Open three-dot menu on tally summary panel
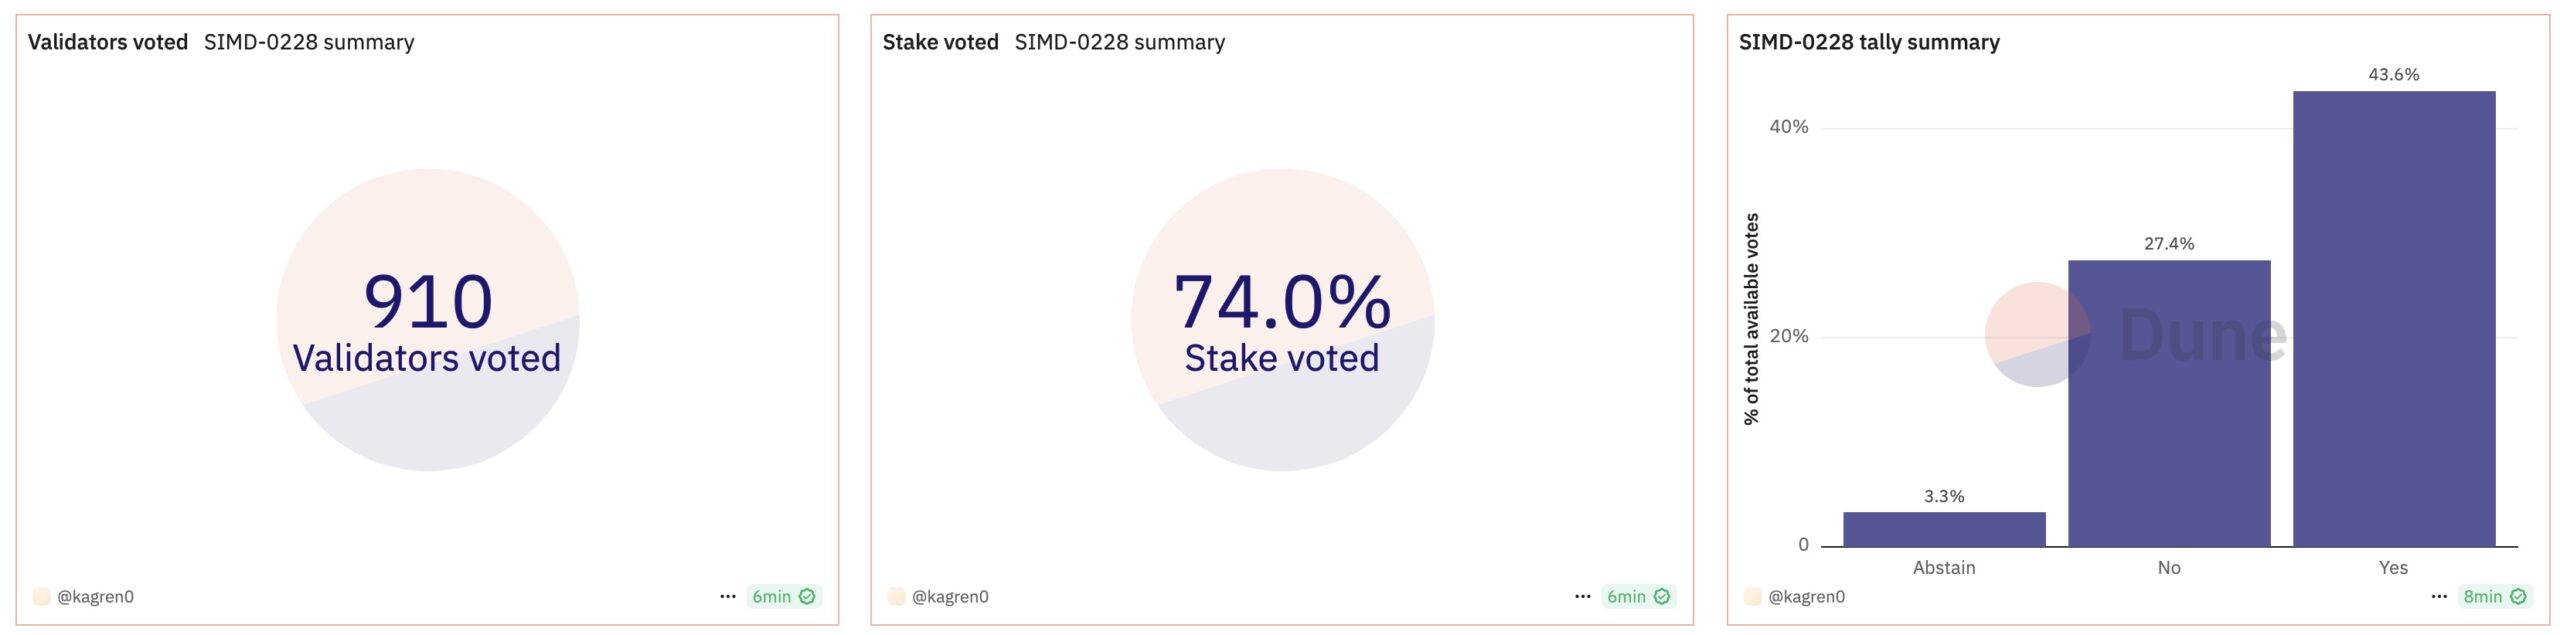The width and height of the screenshot is (2560, 635). click(2438, 596)
